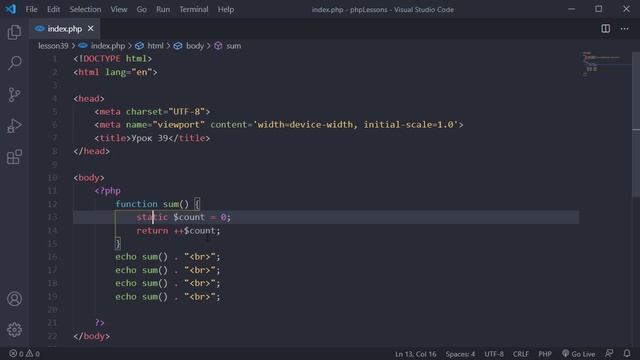Click 'function sum()' on line 12

(x=152, y=204)
